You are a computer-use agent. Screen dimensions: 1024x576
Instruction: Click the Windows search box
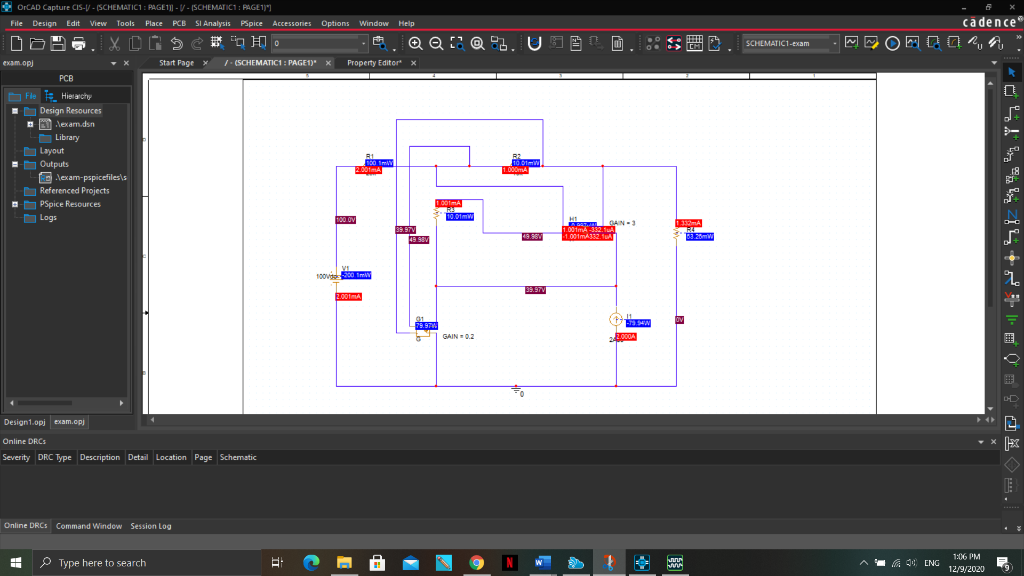146,562
